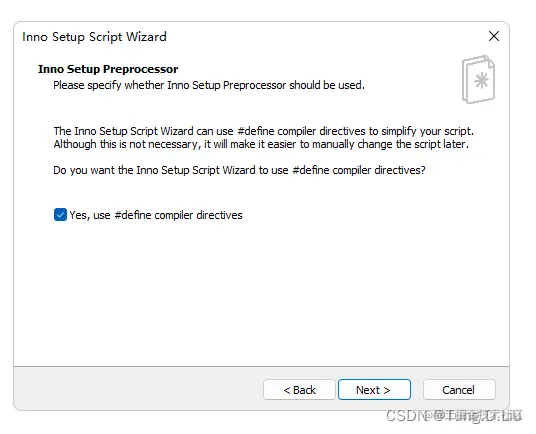Cancel the script wizard
Viewport: 536px width, 434px height.
click(x=459, y=390)
